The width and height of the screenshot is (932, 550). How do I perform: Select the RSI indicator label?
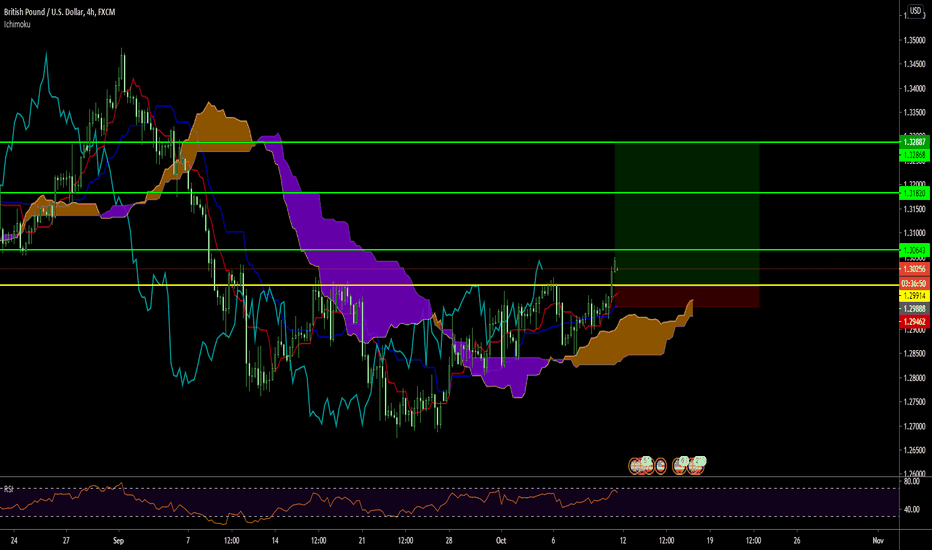(8, 489)
